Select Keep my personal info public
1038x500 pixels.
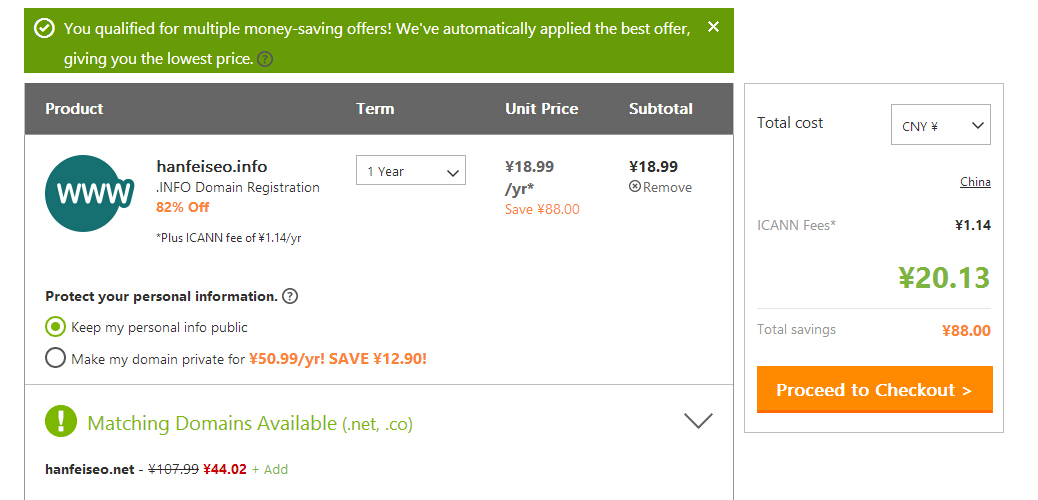56,326
